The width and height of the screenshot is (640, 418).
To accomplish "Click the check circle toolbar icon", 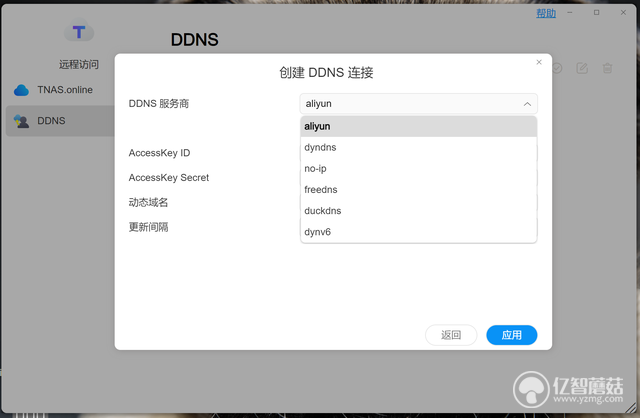I will tap(557, 68).
